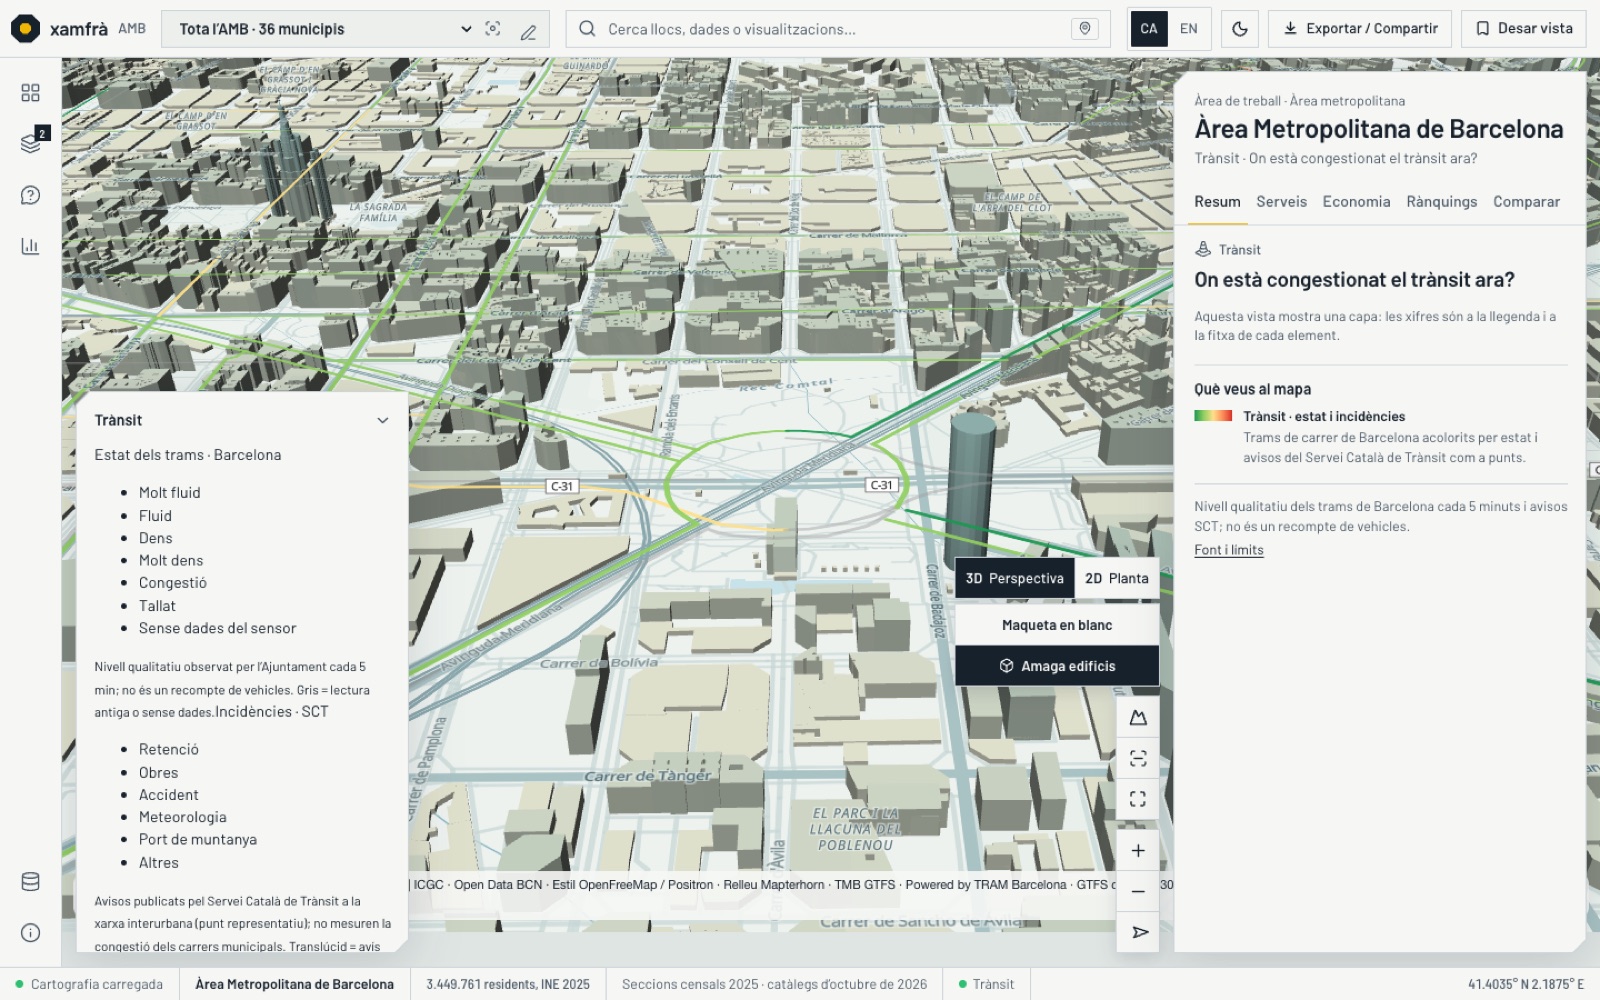
Task: Switch language to EN
Action: 1189,29
